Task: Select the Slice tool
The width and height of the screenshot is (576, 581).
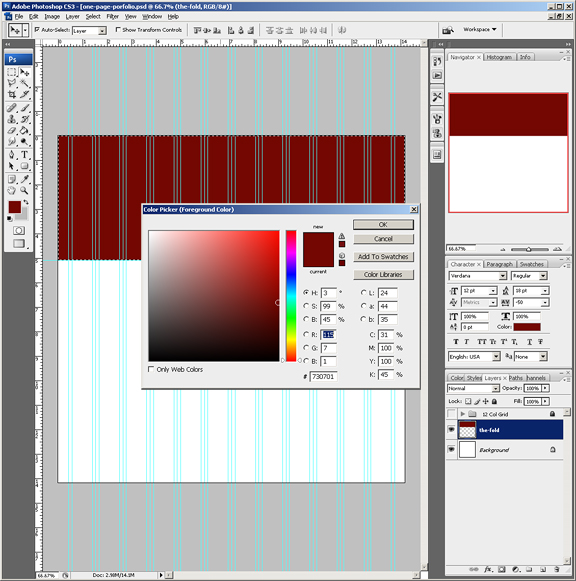Action: coord(24,94)
